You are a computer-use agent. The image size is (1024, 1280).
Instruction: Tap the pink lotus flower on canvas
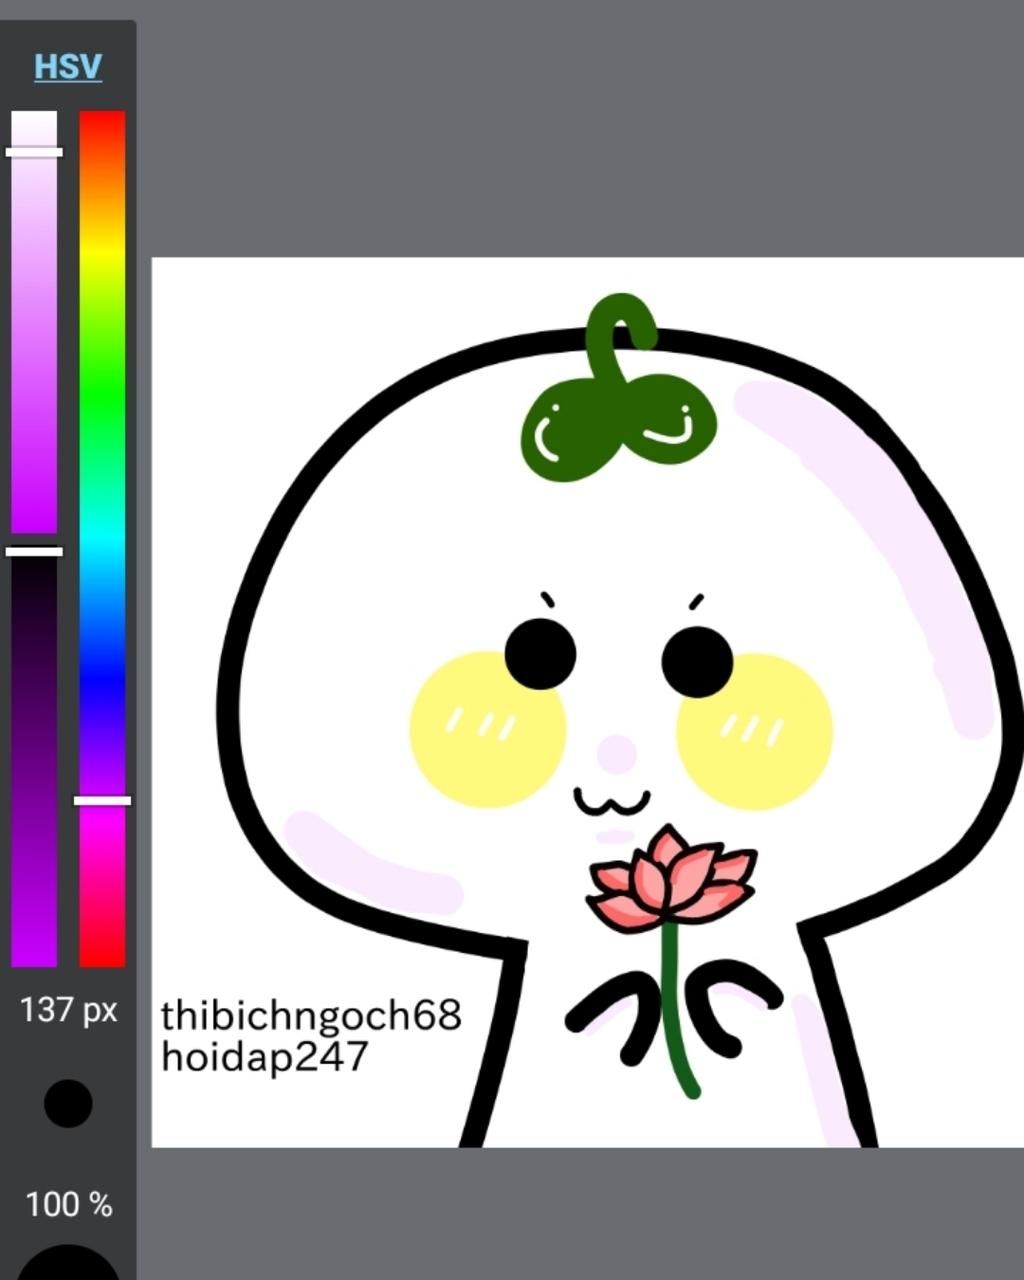tap(672, 880)
